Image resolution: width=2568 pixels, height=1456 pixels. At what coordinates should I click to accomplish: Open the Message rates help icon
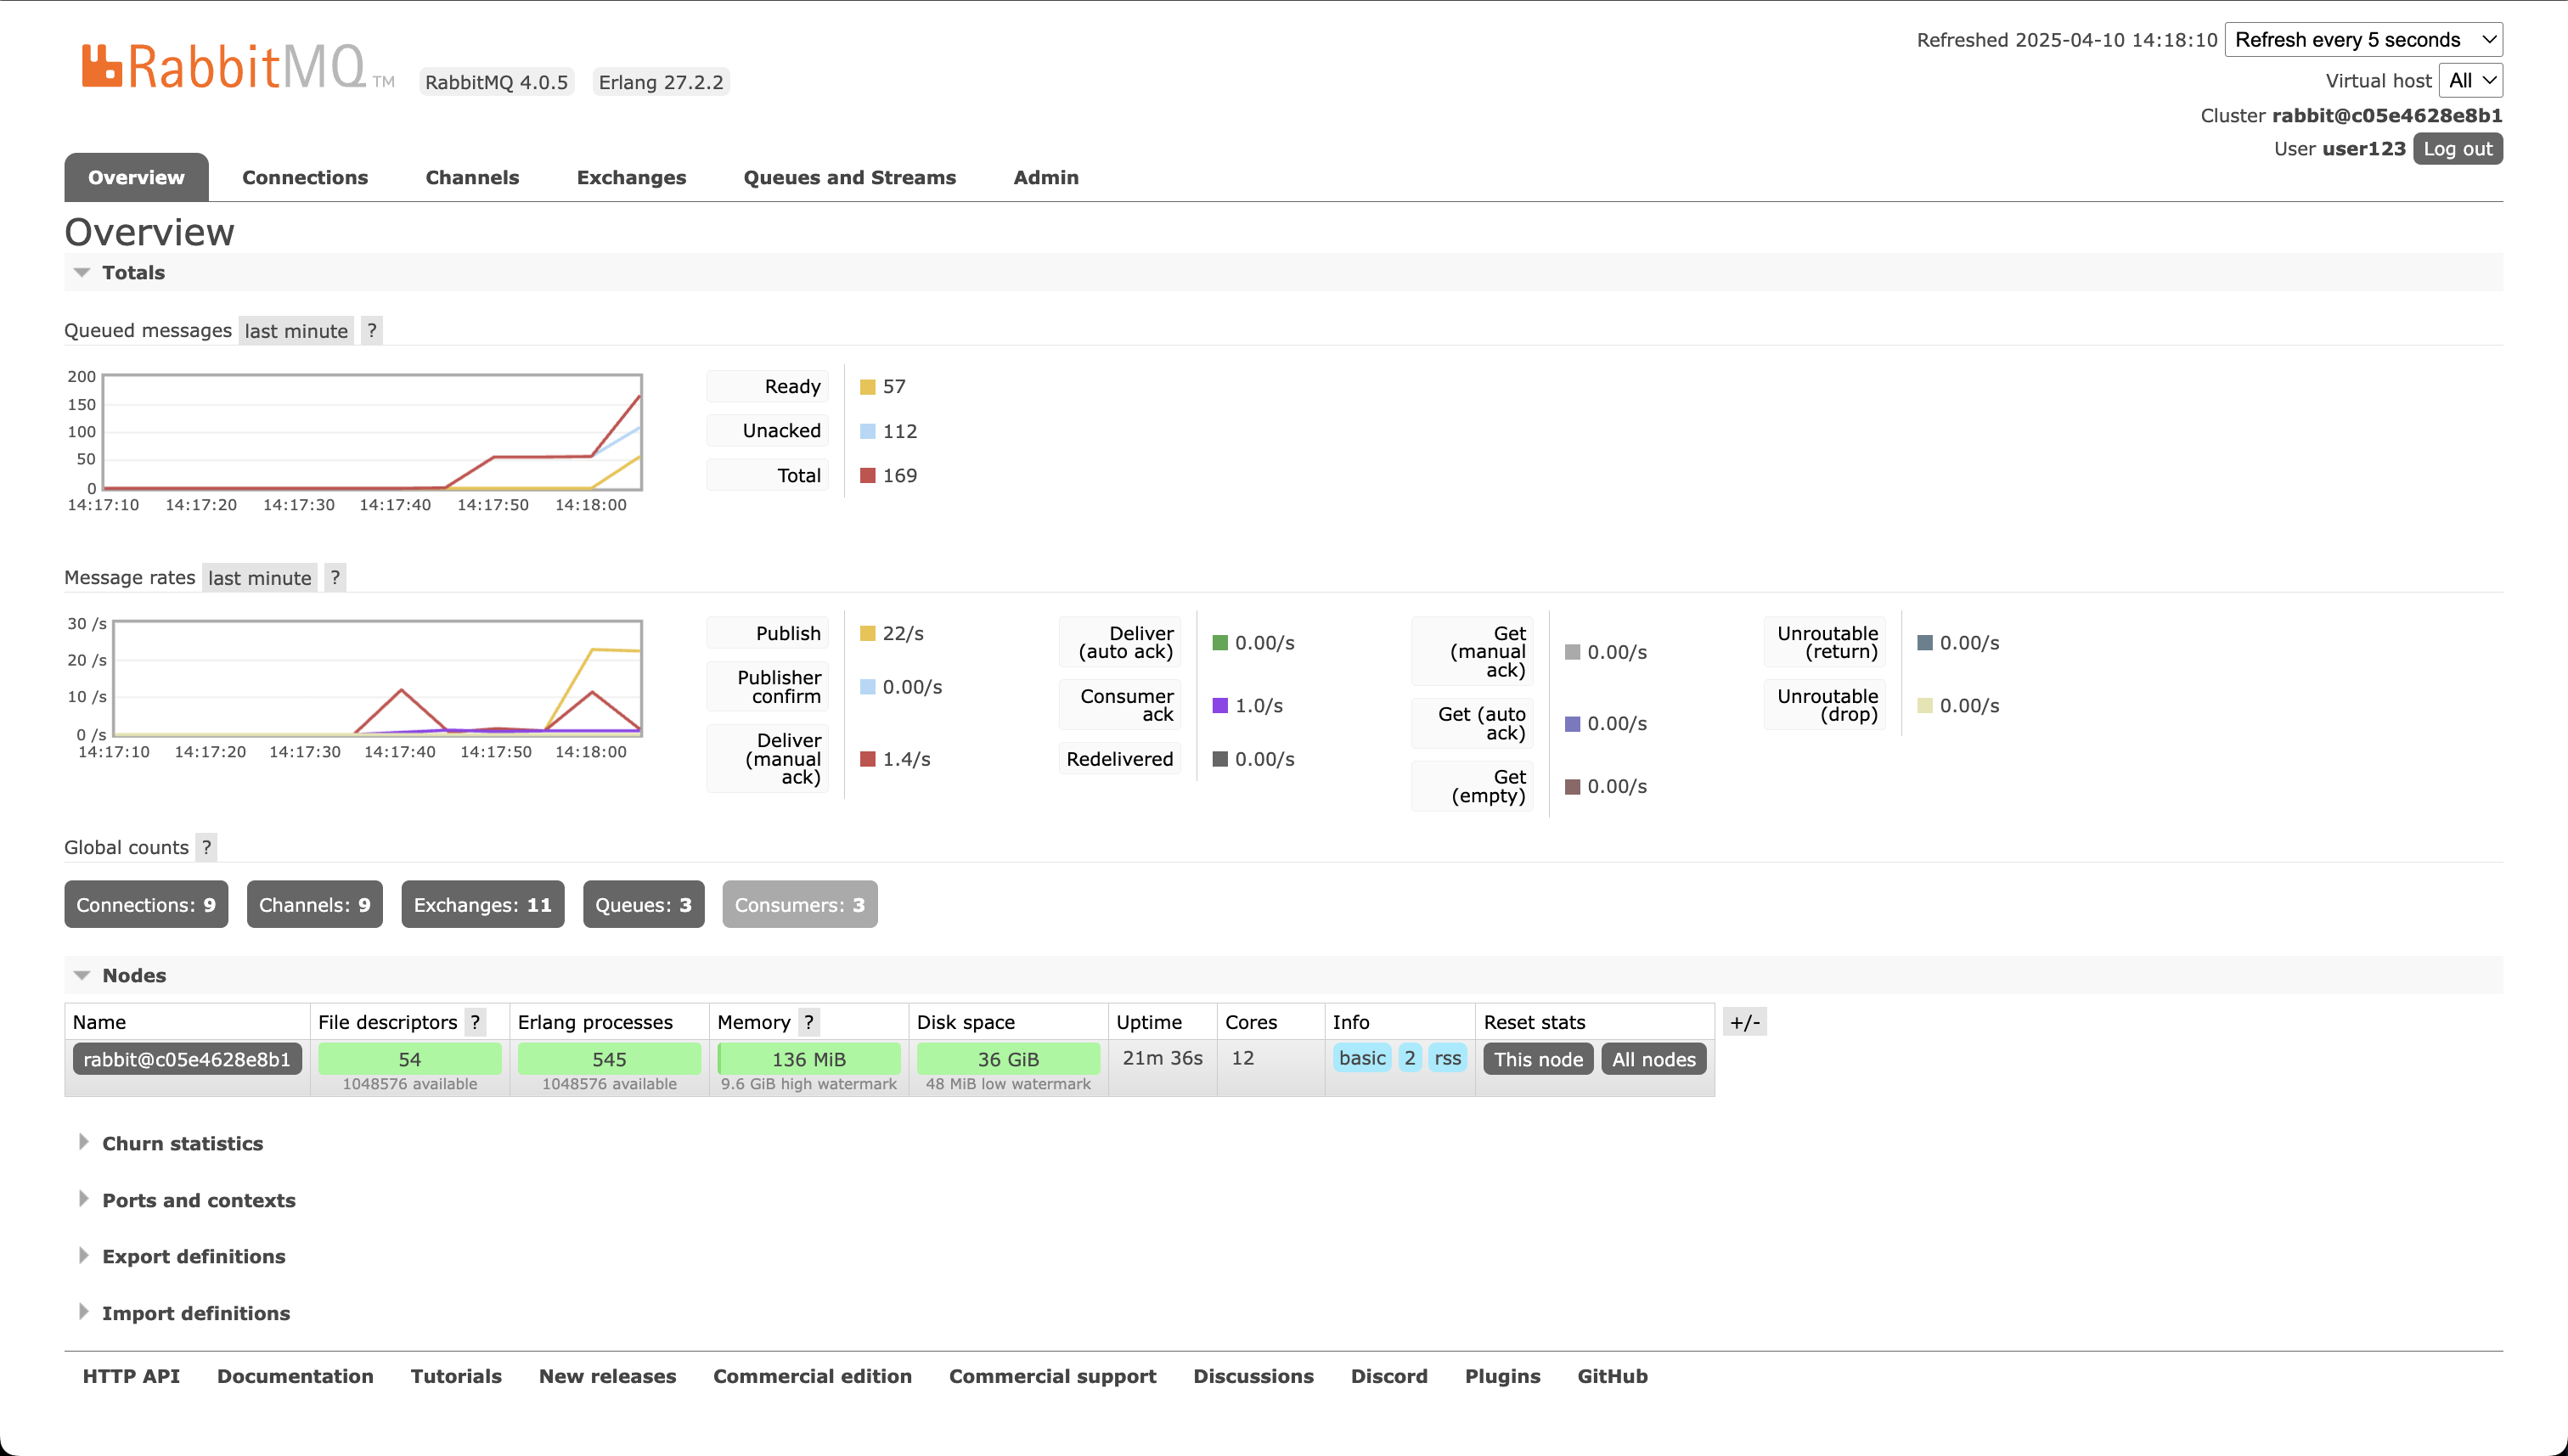(335, 577)
